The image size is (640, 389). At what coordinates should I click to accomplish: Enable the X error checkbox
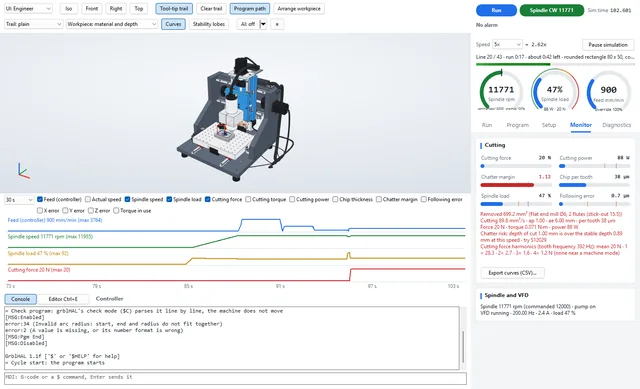(x=40, y=211)
